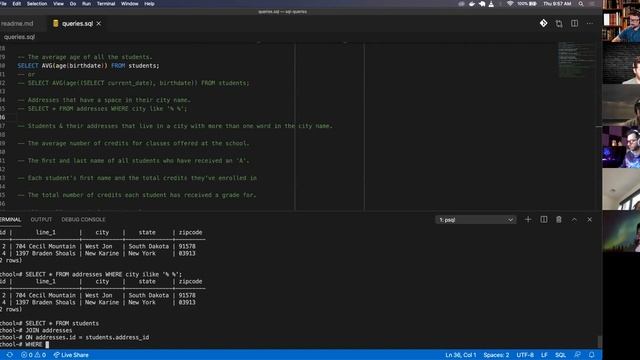Maximize panel with the up chevron
Screen dimensions: 640x360
tap(574, 220)
